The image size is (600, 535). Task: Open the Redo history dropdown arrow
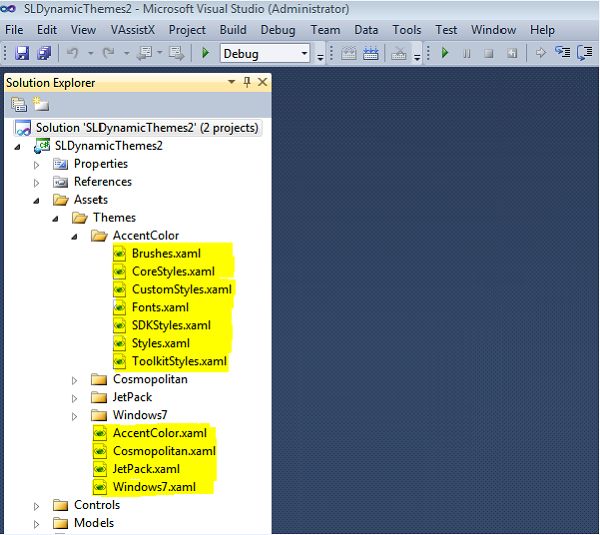click(127, 53)
